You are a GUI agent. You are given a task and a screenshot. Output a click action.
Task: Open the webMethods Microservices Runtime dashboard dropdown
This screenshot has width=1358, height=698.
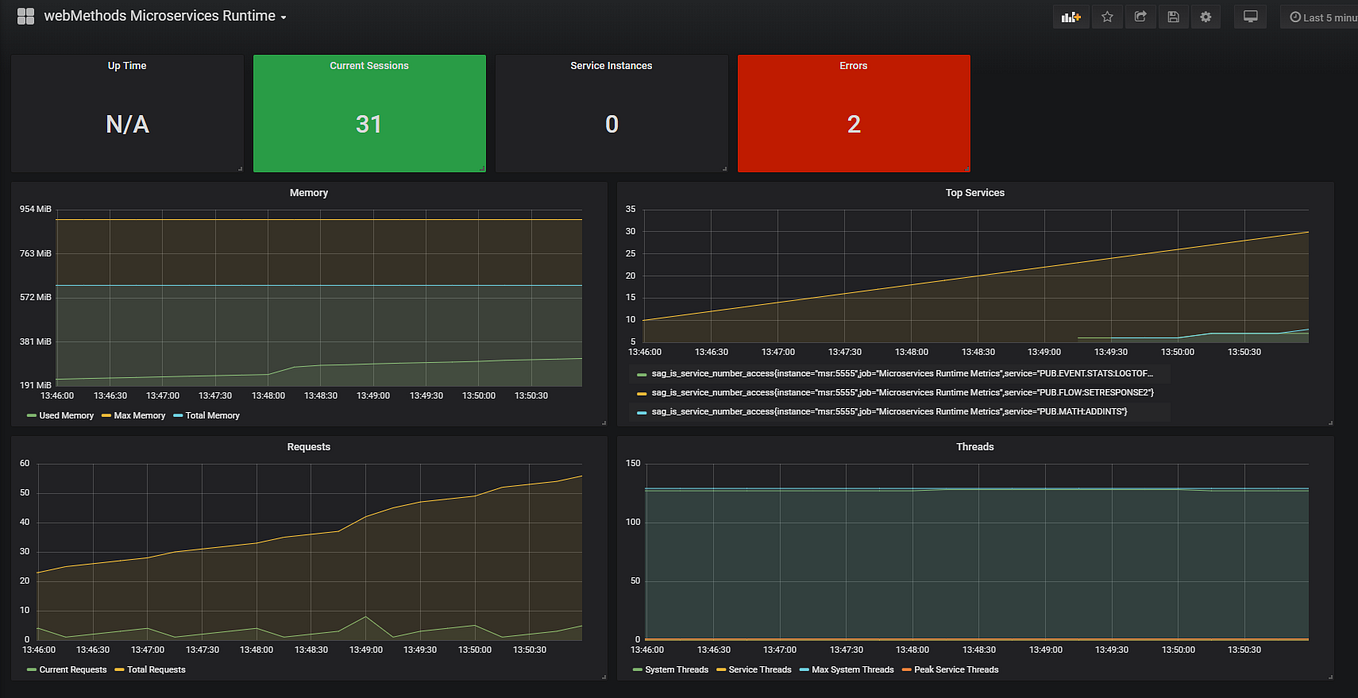coord(165,16)
